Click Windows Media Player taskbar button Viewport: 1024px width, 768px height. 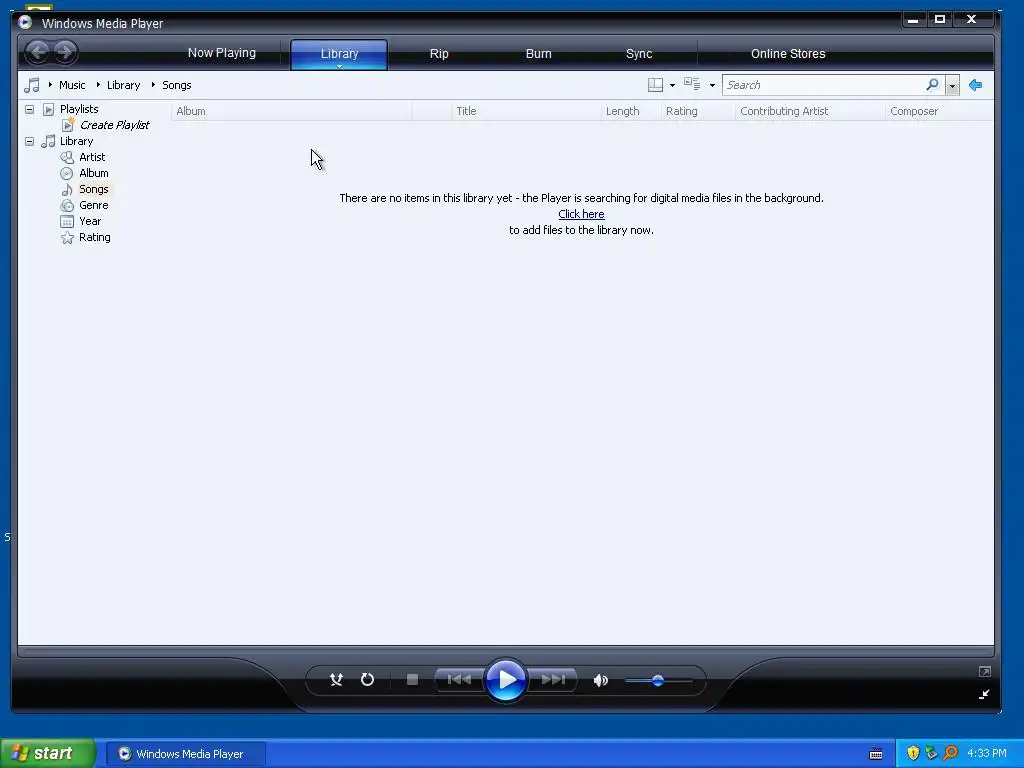(x=186, y=754)
